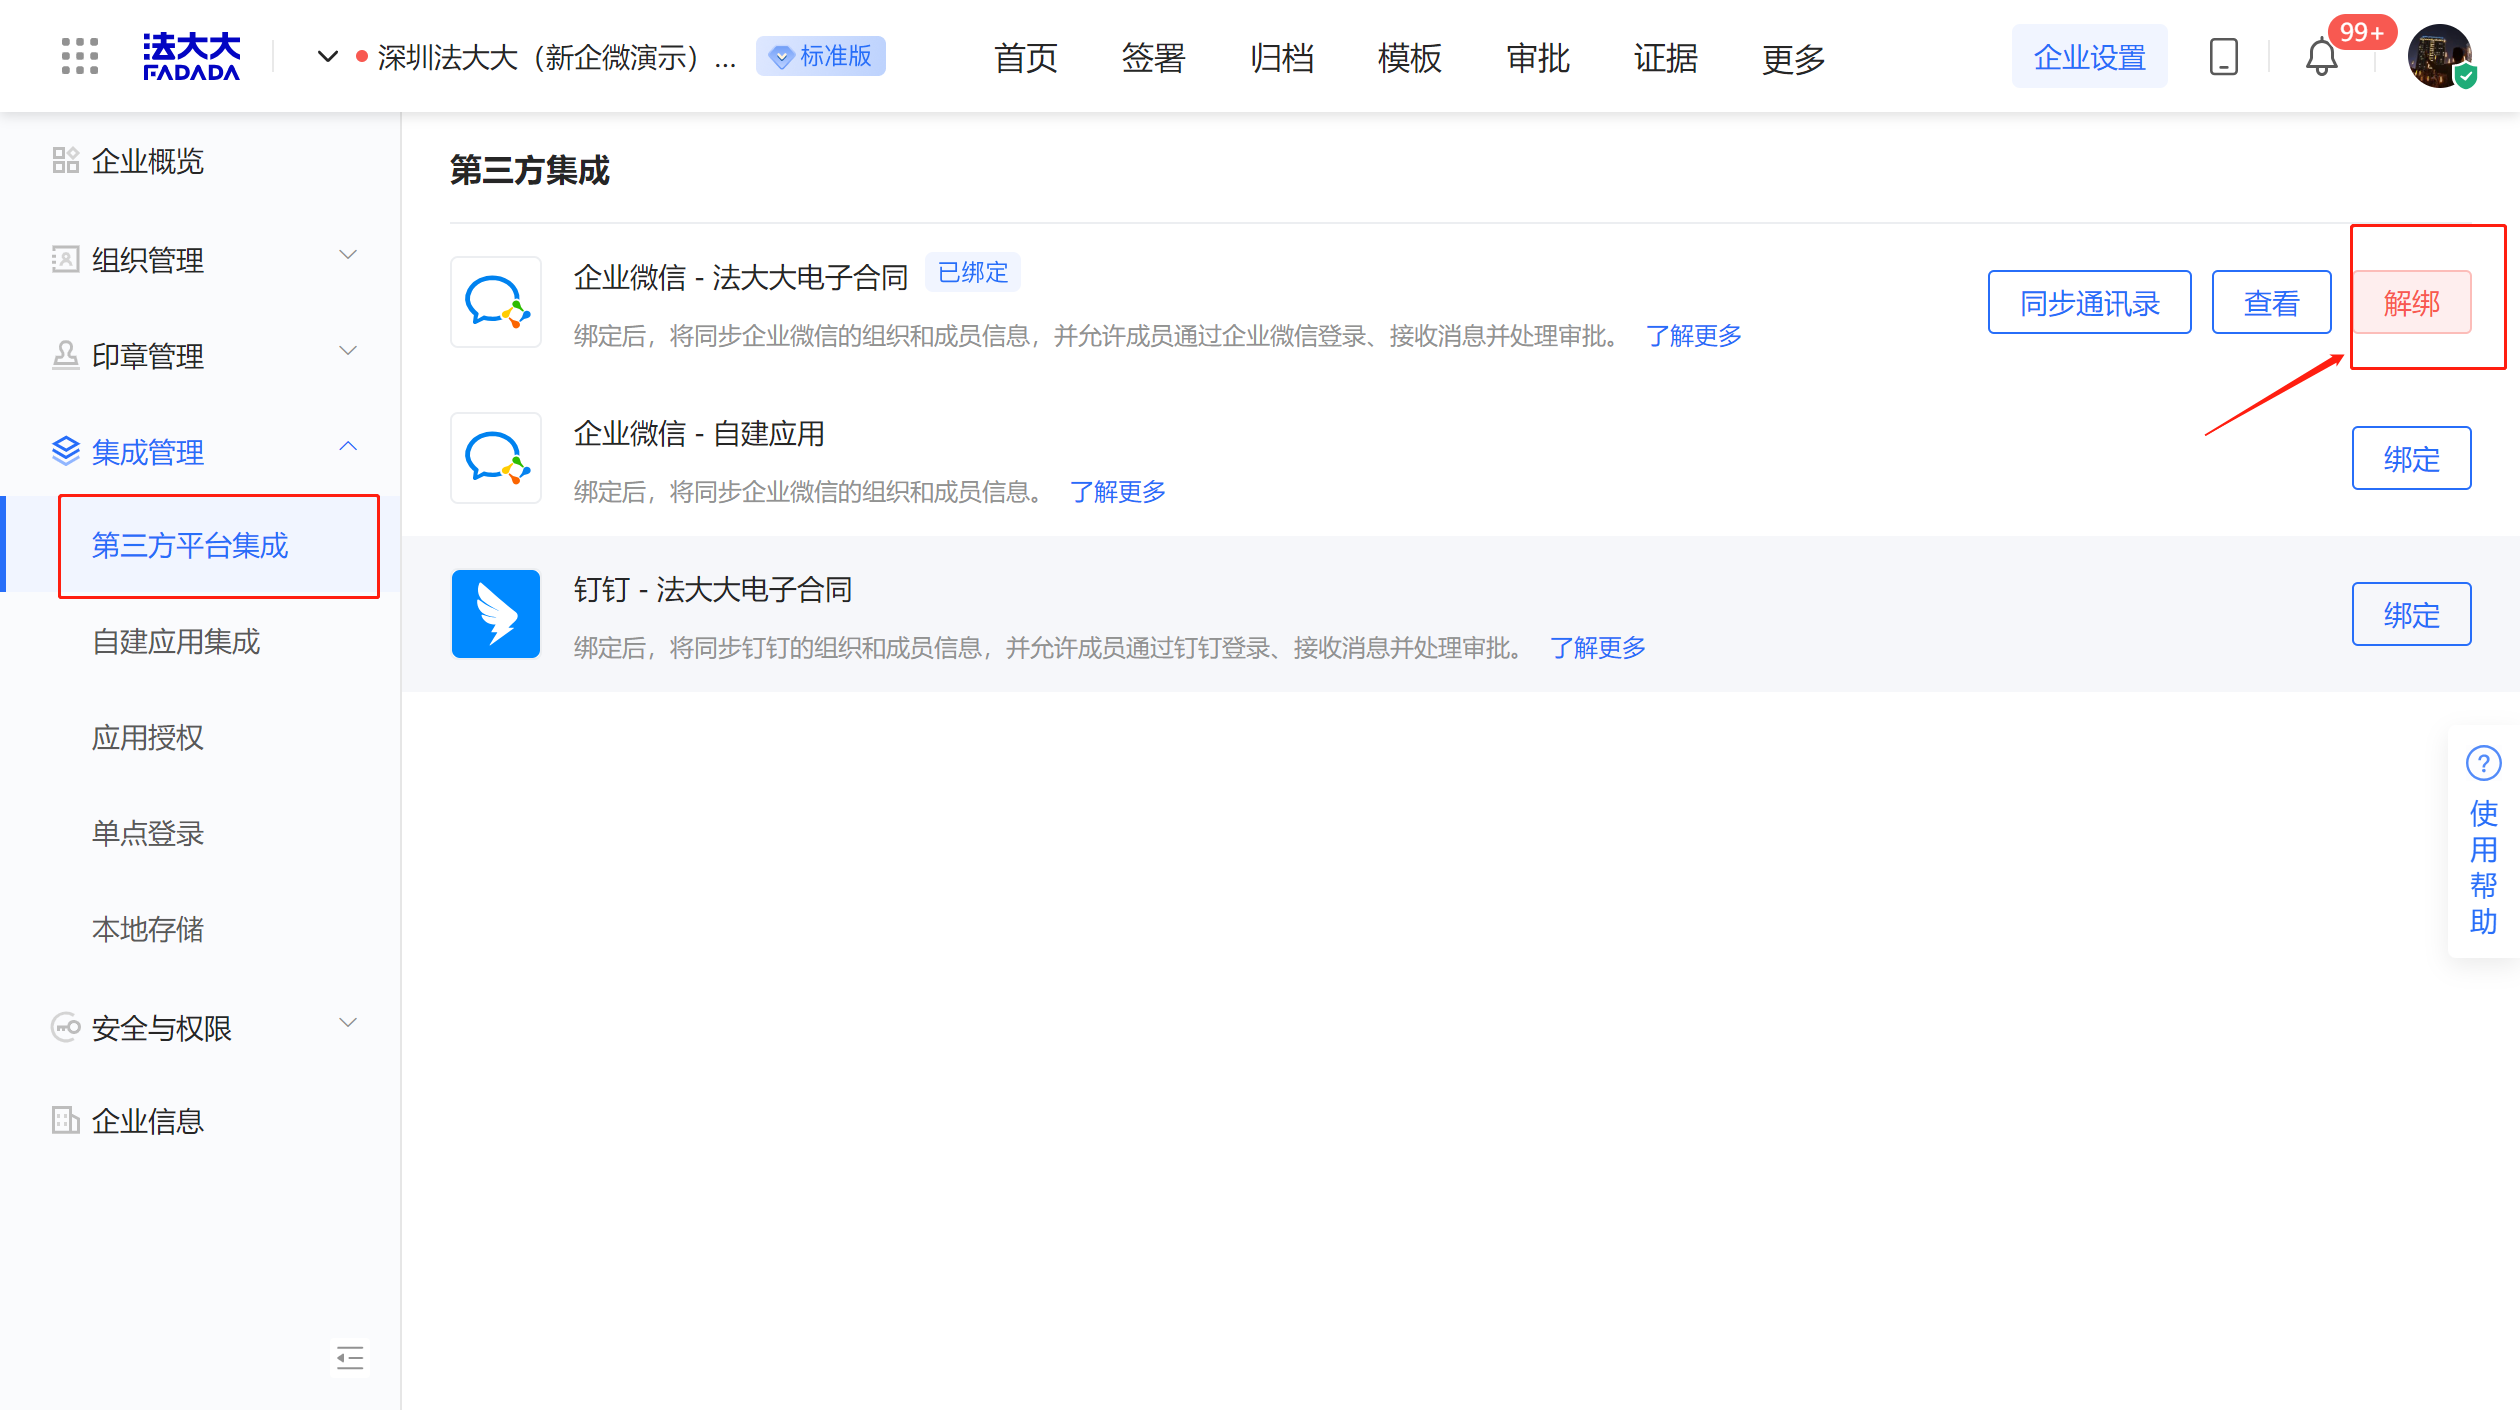
Task: Expand the 安全与权限 sidebar section
Action: [x=200, y=1027]
